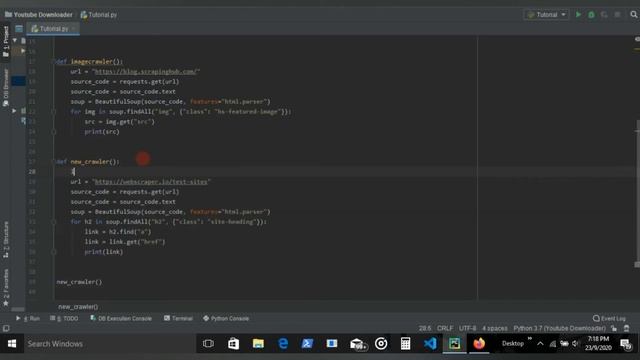The width and height of the screenshot is (640, 360).
Task: Start debugging with the green bug icon
Action: point(591,15)
